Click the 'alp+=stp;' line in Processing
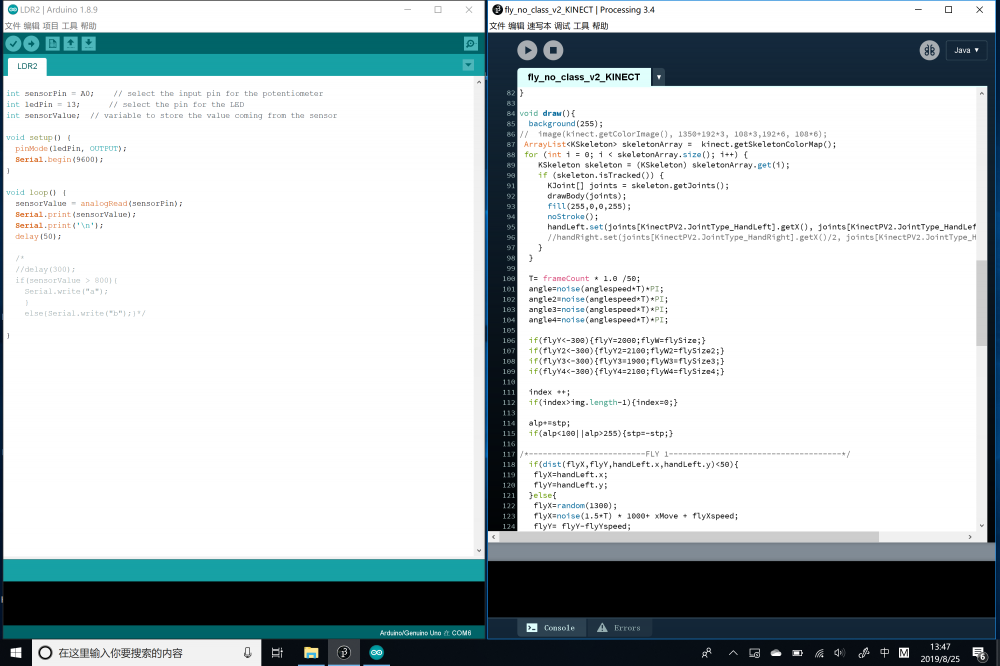This screenshot has width=1000, height=666. coord(550,423)
